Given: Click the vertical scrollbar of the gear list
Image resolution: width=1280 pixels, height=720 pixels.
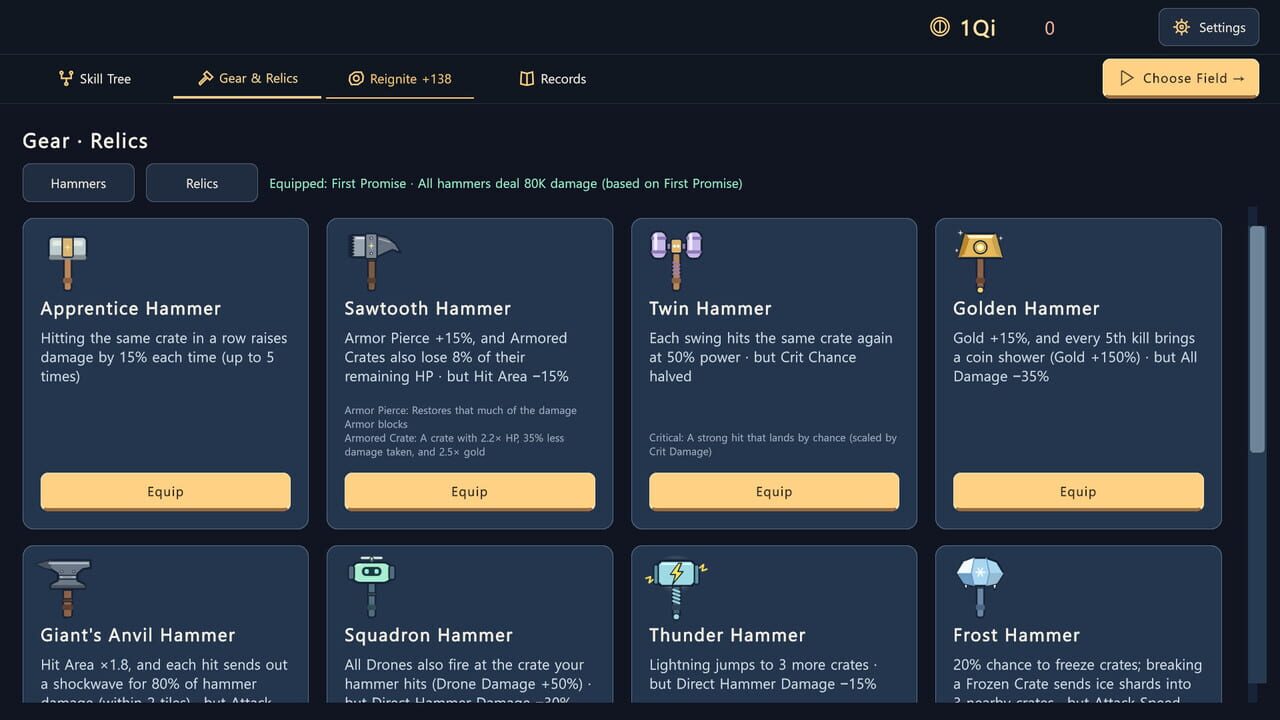Looking at the screenshot, I should [1257, 340].
